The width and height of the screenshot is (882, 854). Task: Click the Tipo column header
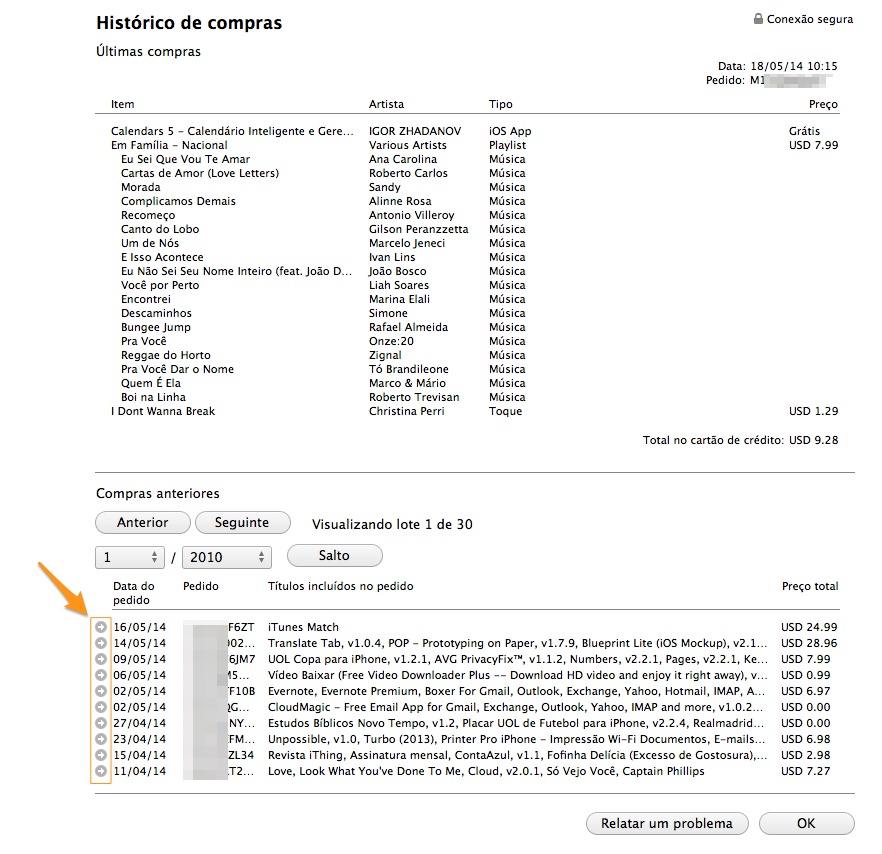(501, 104)
